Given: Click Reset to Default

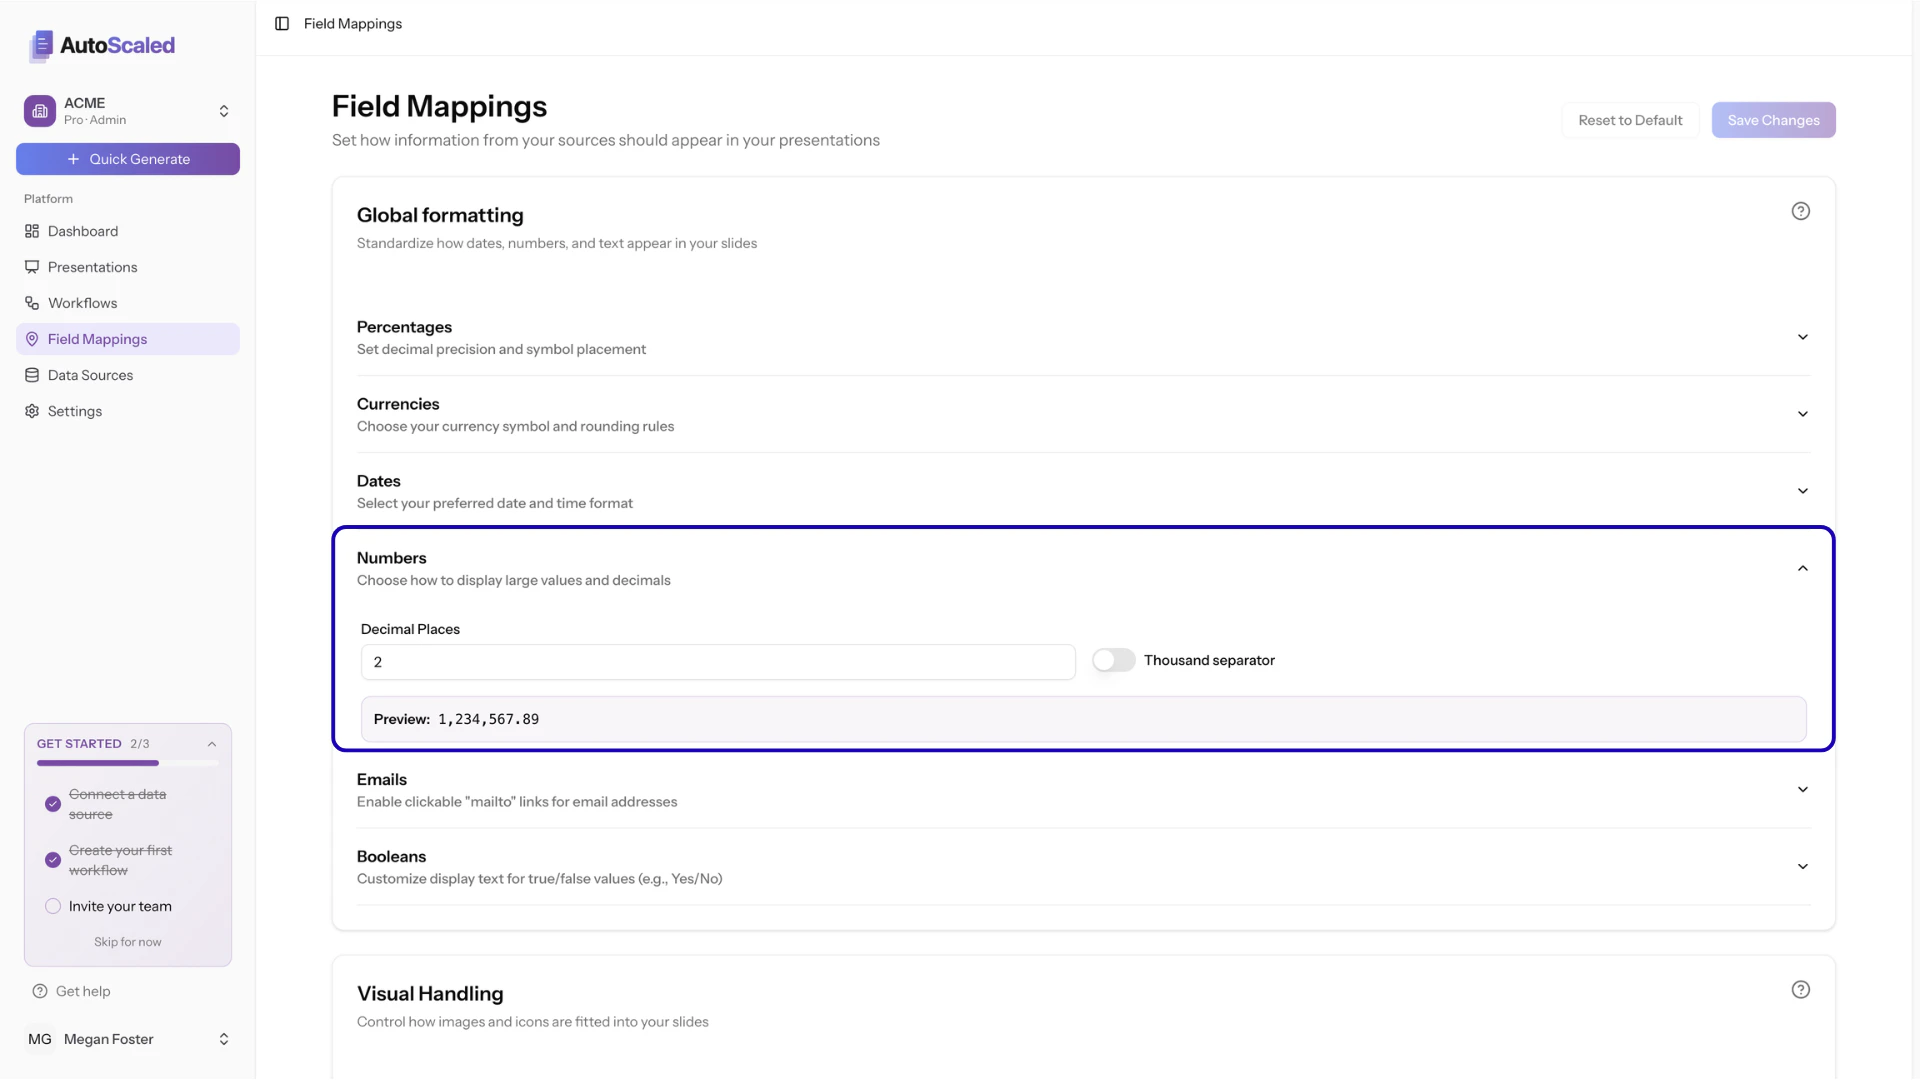Looking at the screenshot, I should [x=1629, y=119].
